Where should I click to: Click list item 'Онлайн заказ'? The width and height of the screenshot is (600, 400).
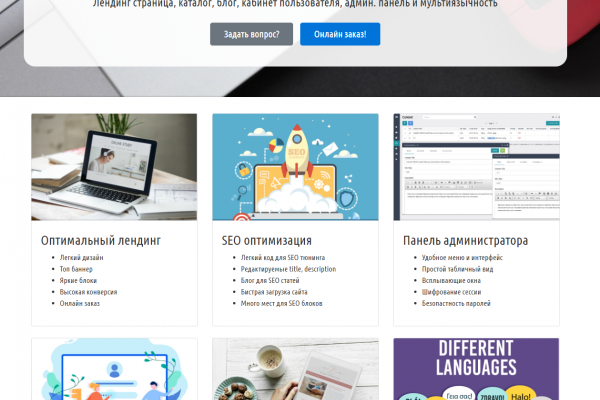pyautogui.click(x=80, y=304)
